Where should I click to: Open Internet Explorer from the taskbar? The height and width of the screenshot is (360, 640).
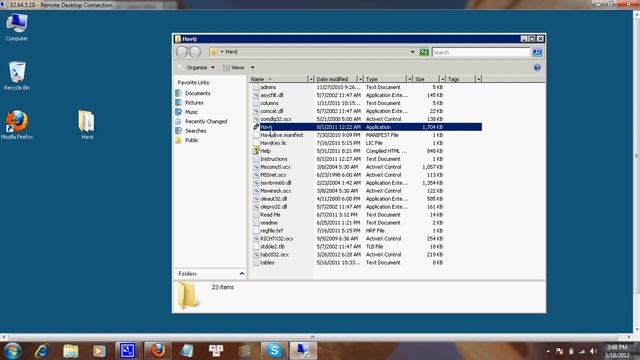42,351
